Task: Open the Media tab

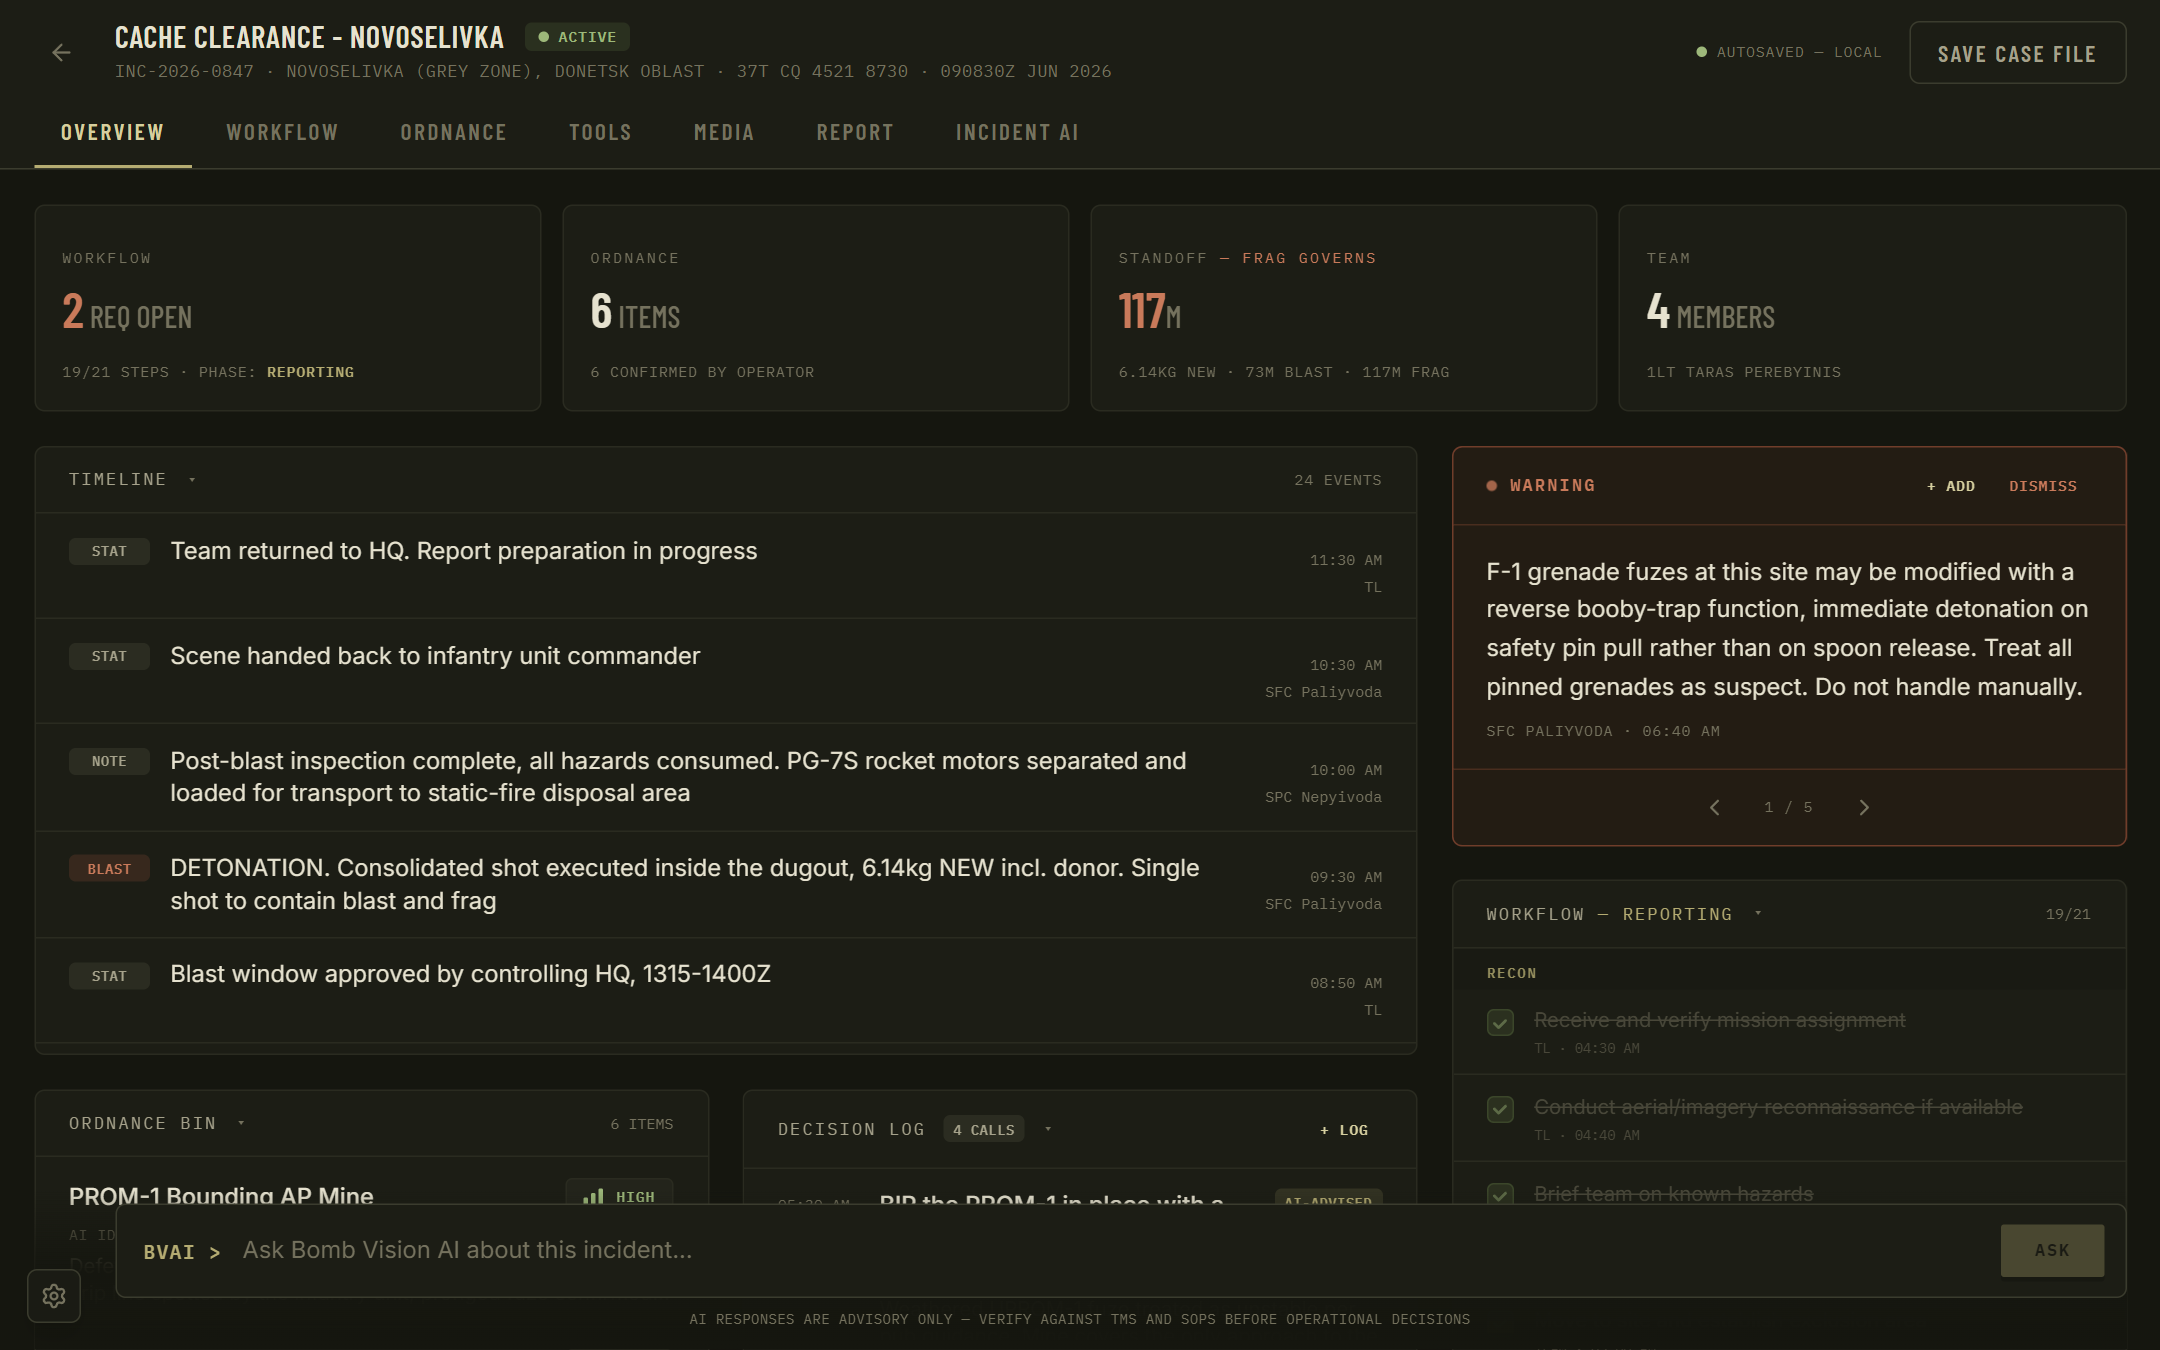Action: pos(724,133)
